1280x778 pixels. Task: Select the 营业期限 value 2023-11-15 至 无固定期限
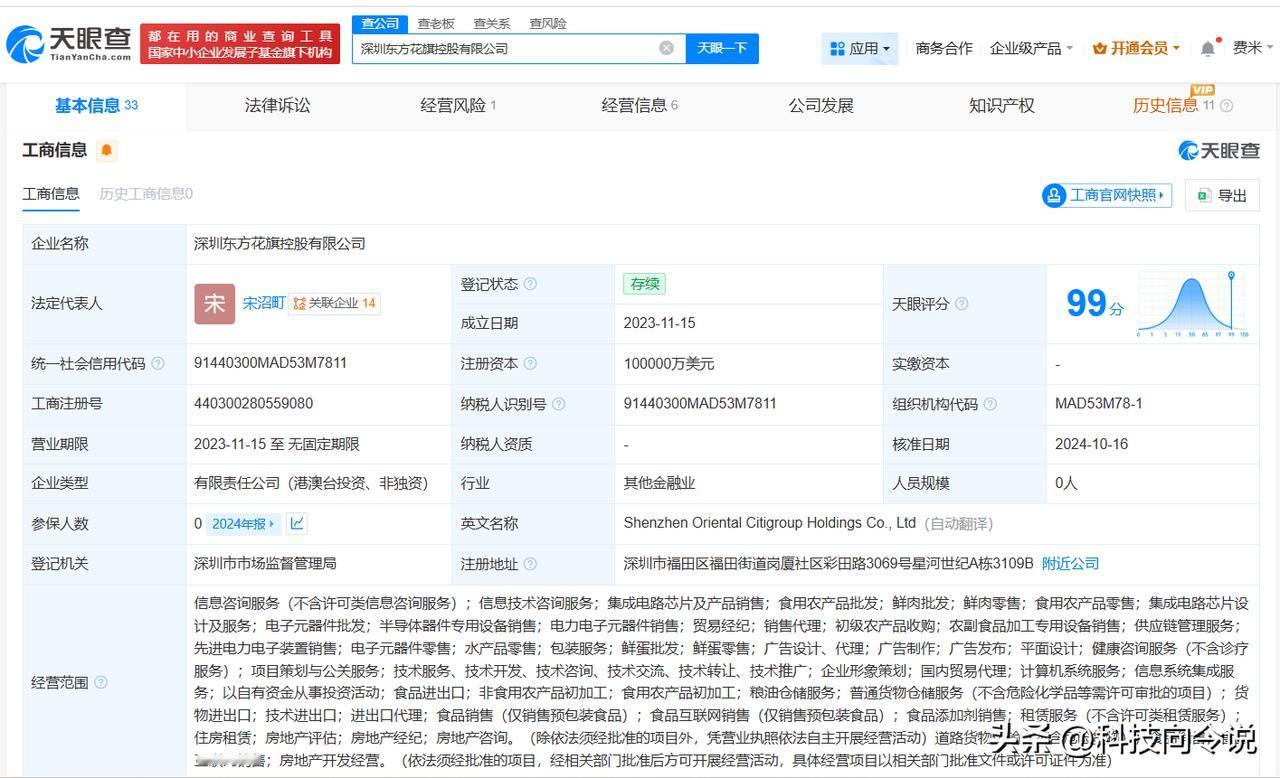[277, 444]
